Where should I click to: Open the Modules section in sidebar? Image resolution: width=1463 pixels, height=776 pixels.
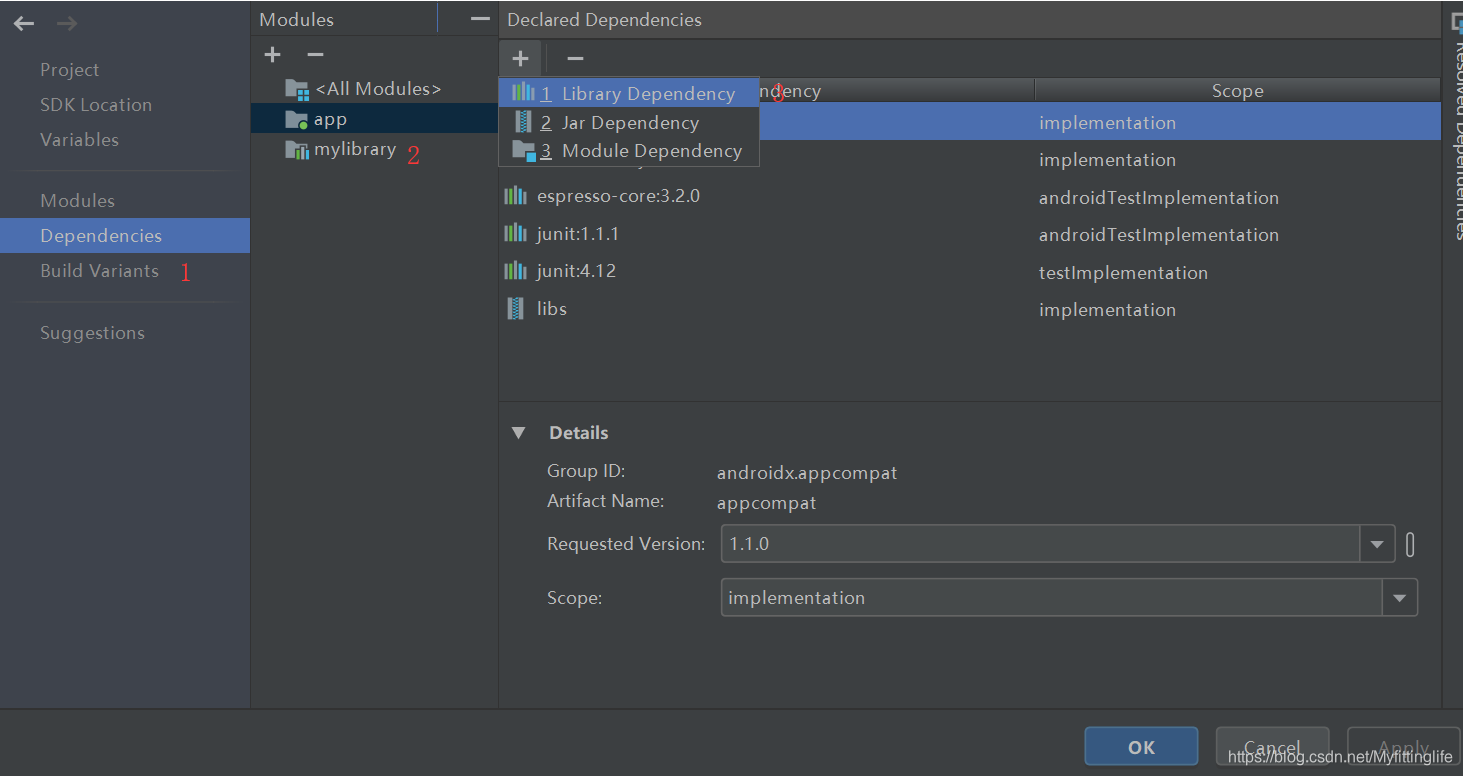click(x=77, y=201)
